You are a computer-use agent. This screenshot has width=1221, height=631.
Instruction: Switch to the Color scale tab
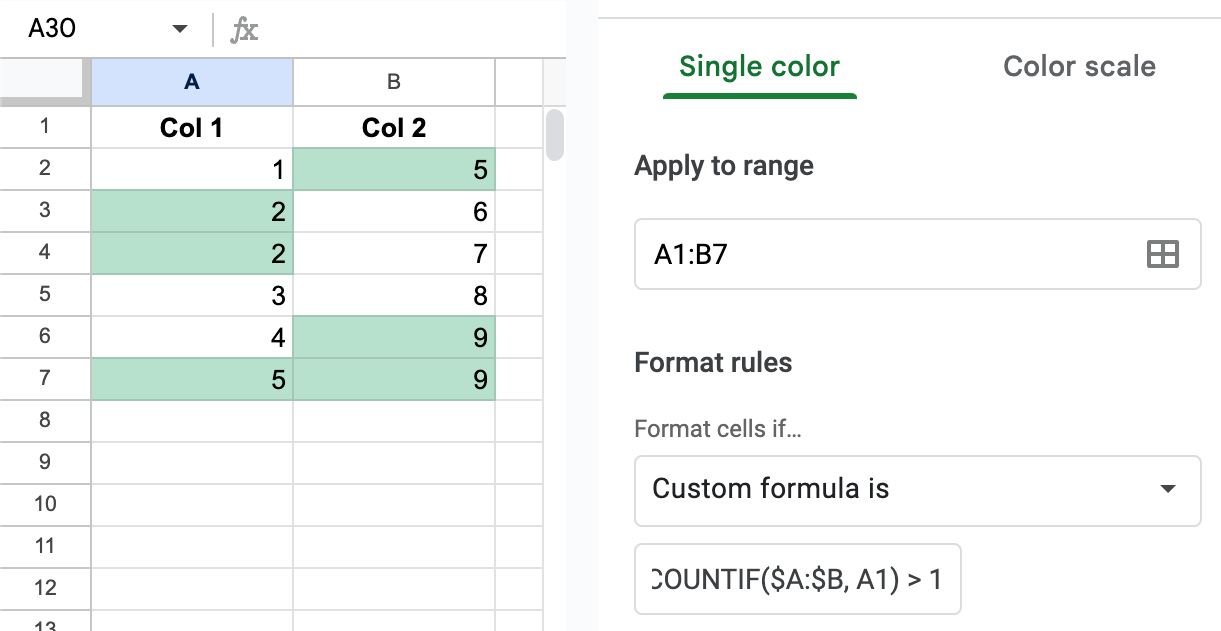coord(1079,66)
